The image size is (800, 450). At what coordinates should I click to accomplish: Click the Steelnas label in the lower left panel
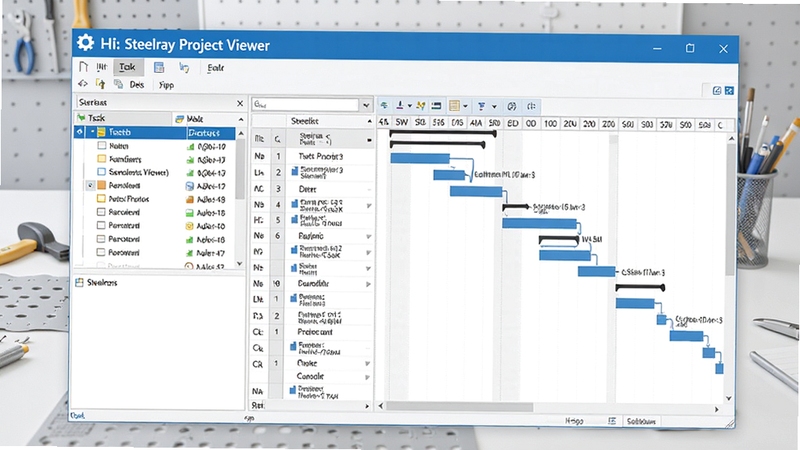[102, 282]
